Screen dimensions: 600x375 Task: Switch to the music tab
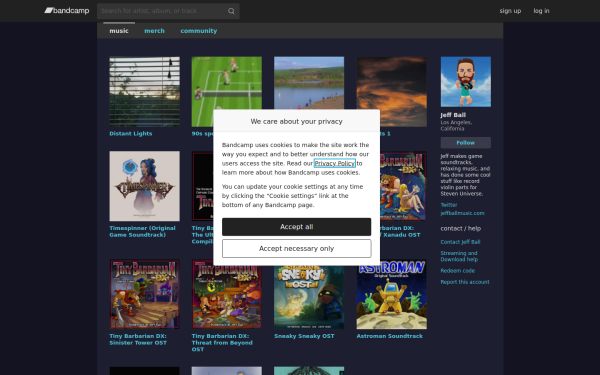pos(119,31)
